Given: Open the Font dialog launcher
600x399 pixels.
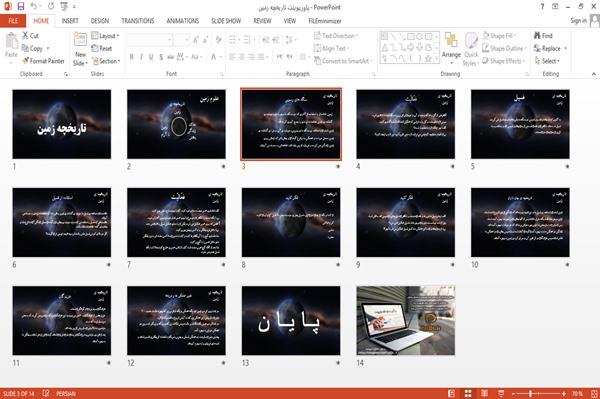Looking at the screenshot, I should [222, 74].
